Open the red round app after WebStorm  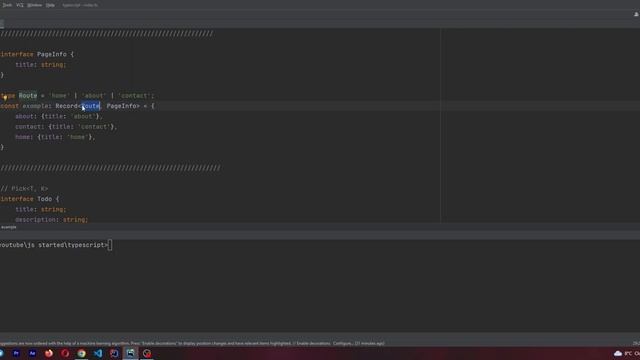coord(147,353)
